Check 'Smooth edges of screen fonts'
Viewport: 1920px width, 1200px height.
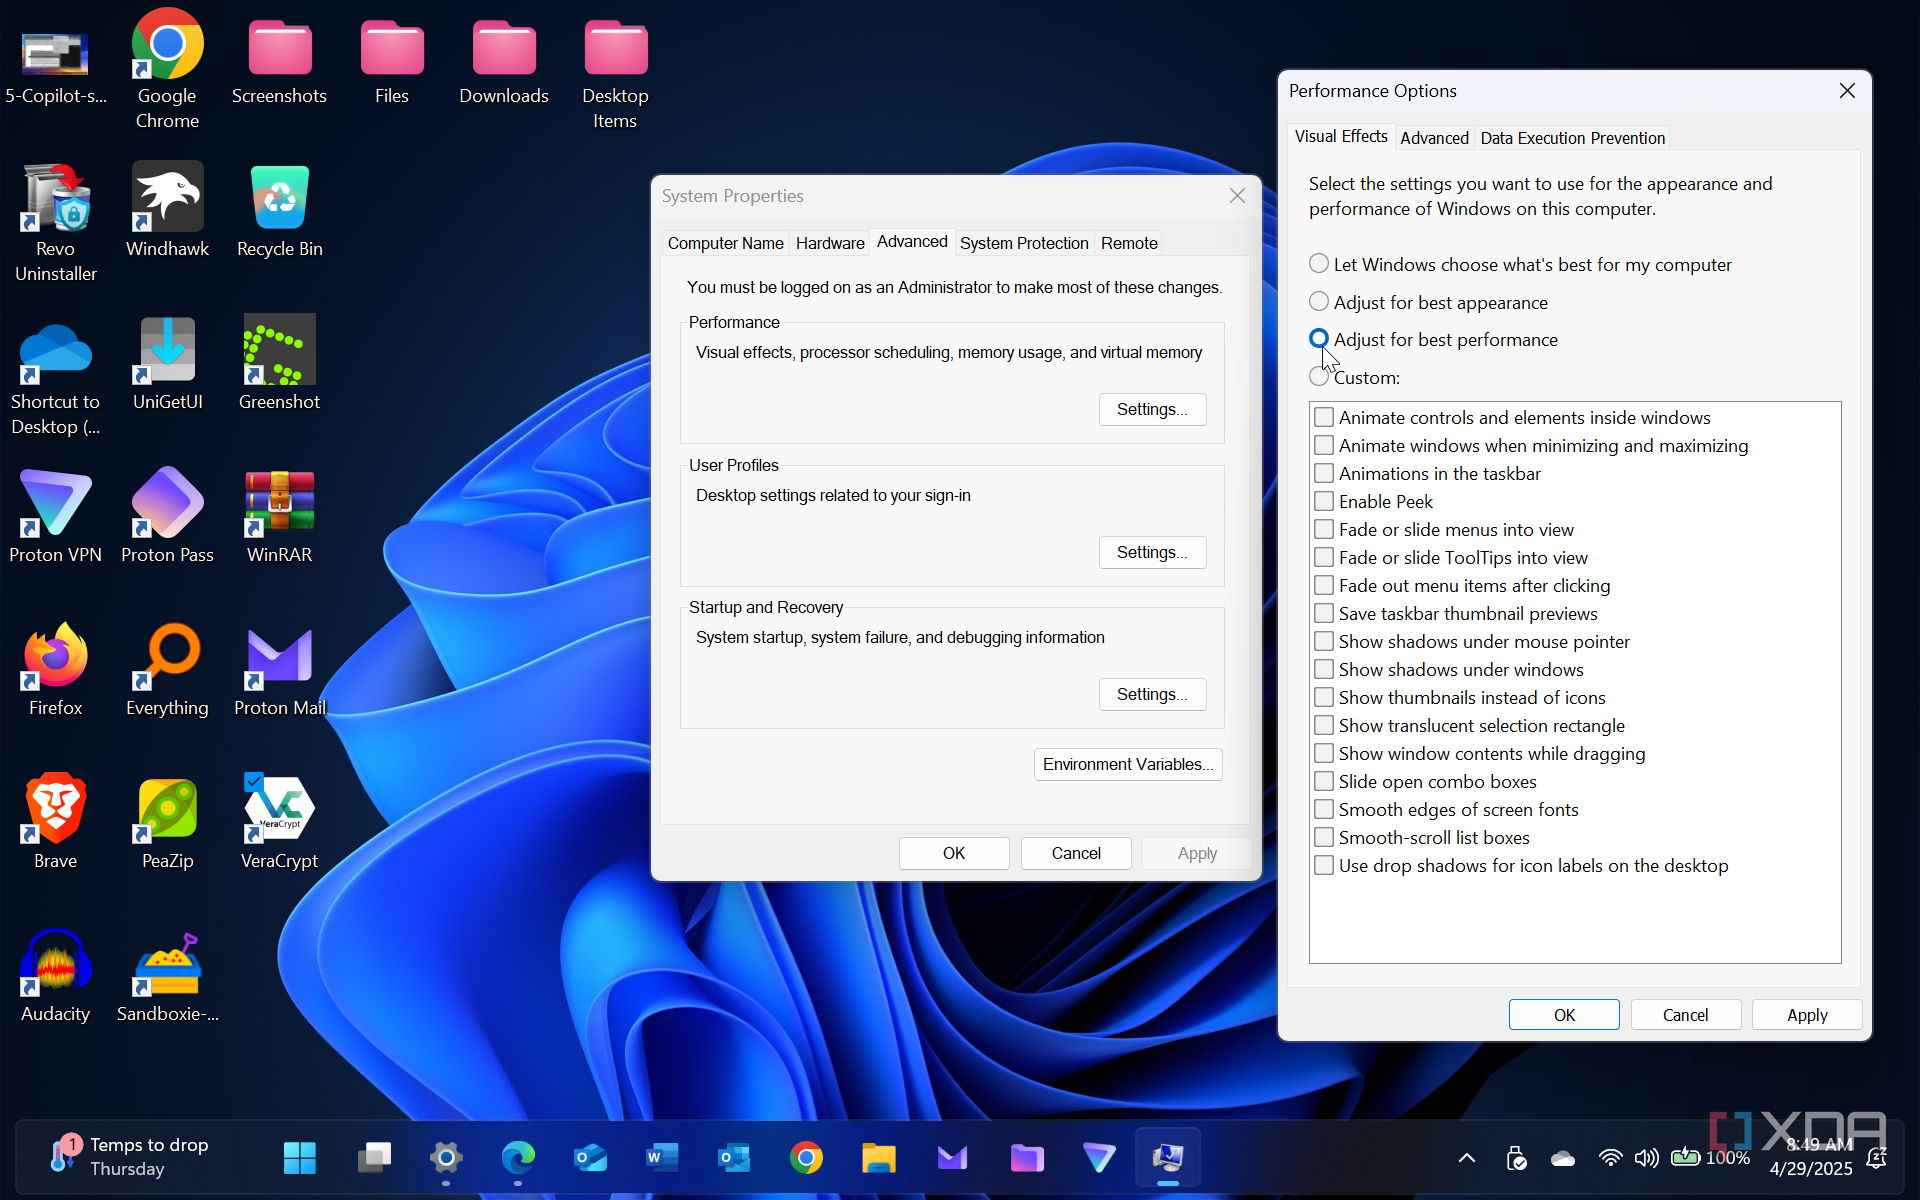[1324, 809]
